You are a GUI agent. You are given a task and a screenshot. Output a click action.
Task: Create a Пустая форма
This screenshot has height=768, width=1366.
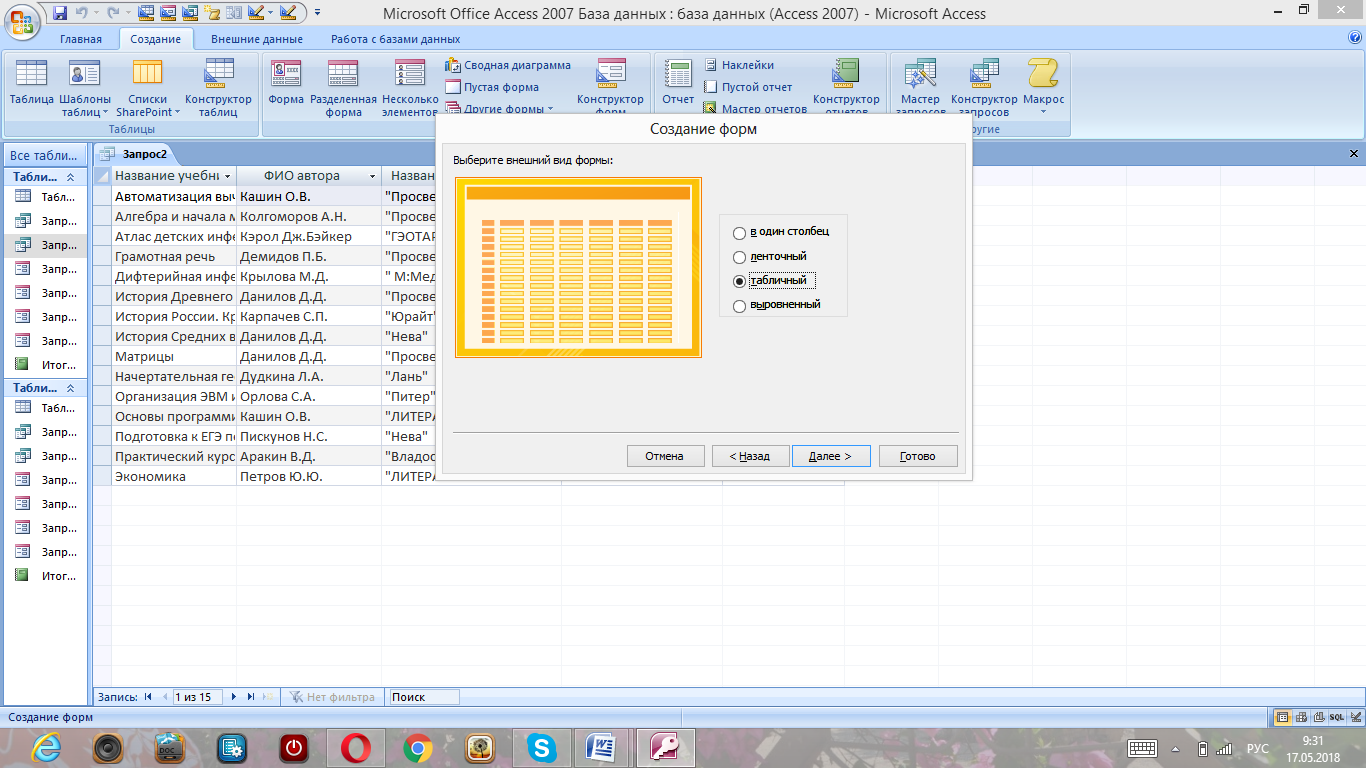(x=492, y=87)
